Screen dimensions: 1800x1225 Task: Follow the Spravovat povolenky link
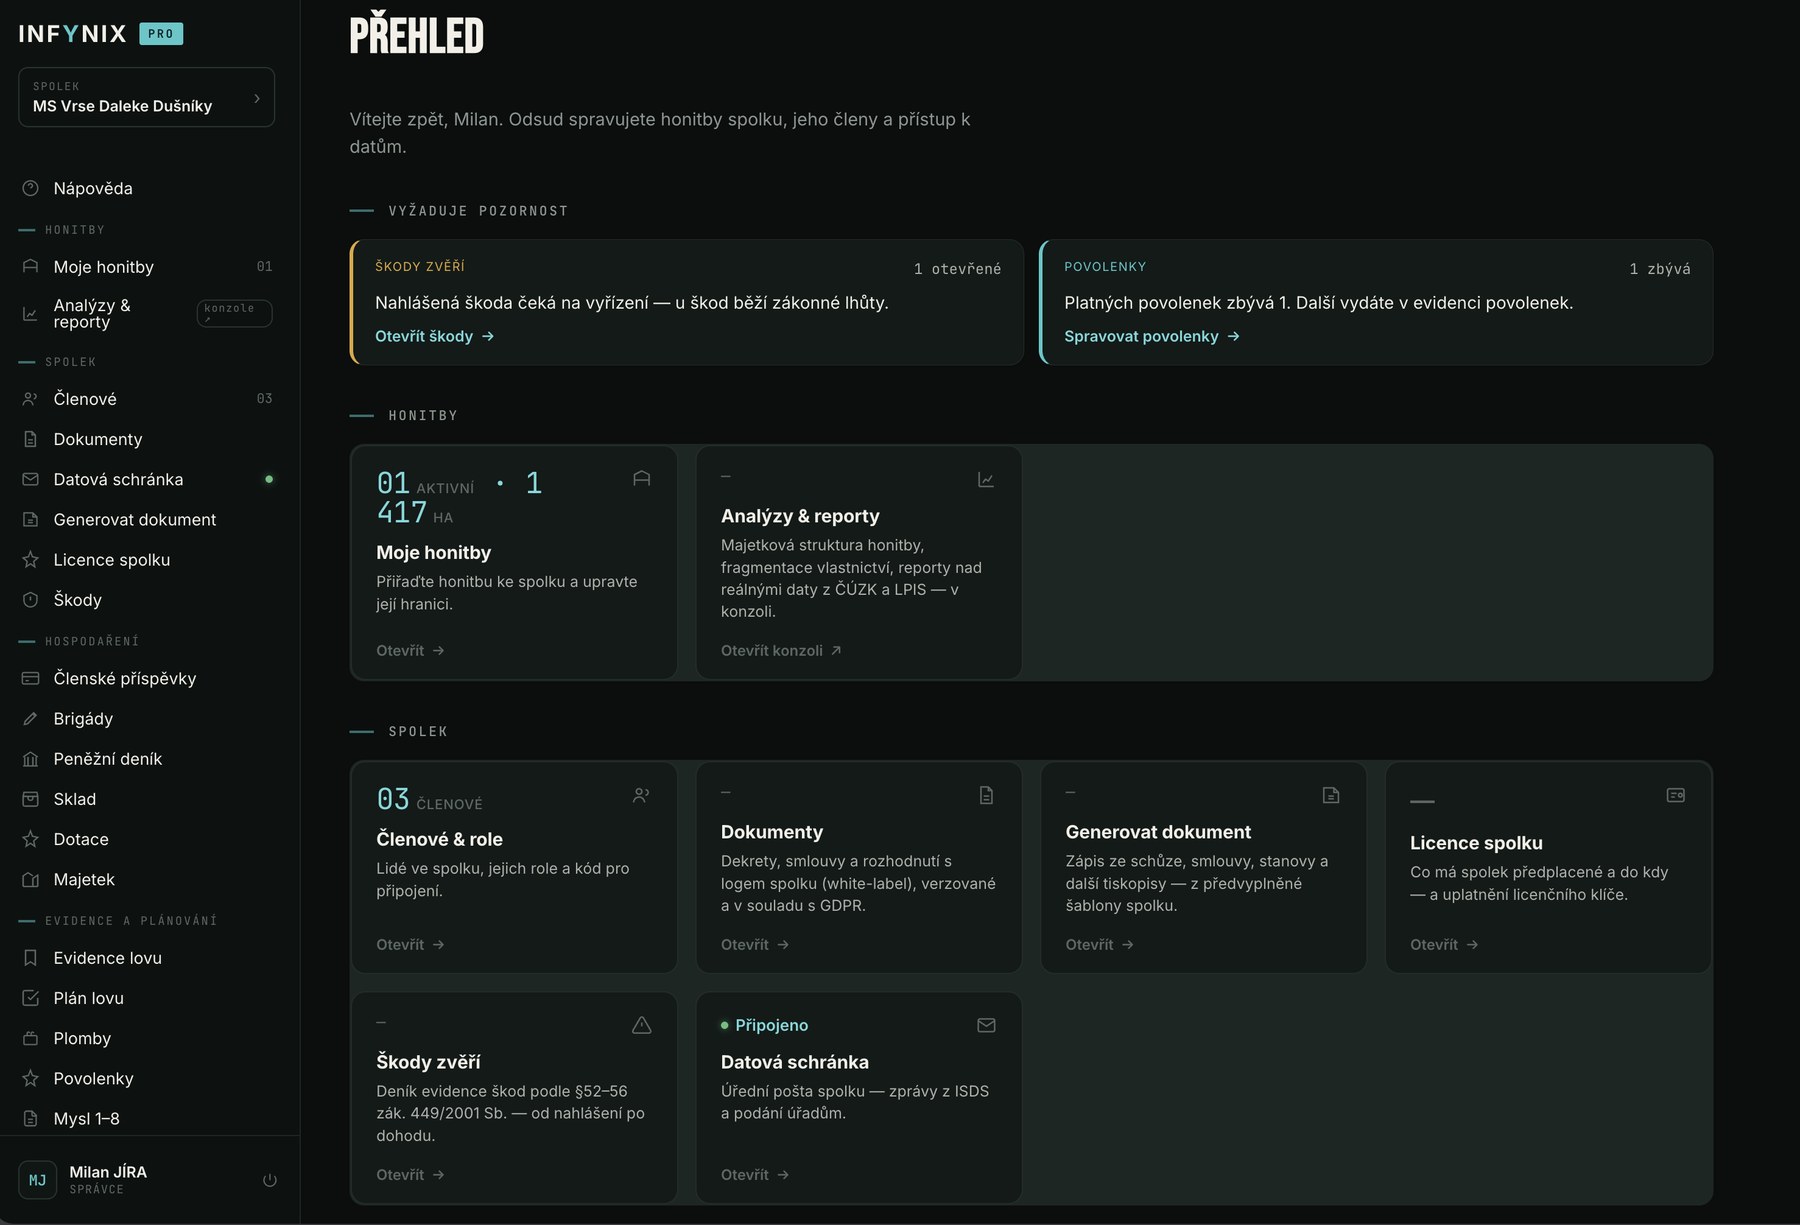(1152, 336)
